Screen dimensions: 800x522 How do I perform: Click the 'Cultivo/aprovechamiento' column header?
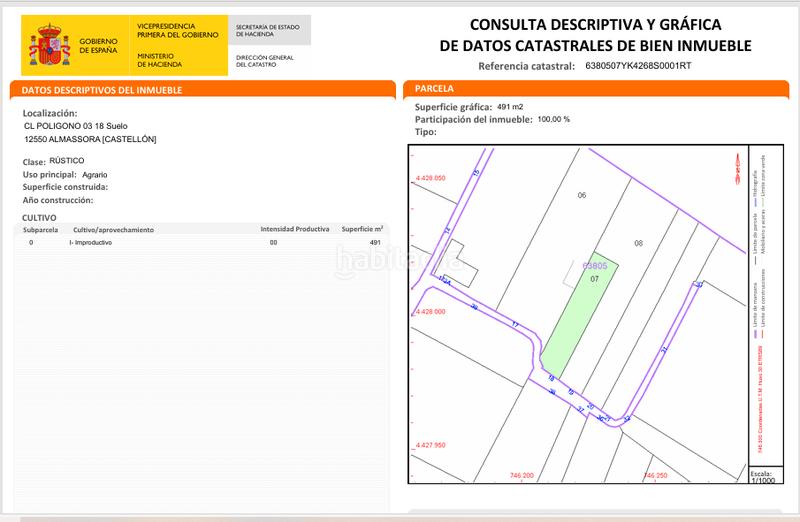(113, 229)
